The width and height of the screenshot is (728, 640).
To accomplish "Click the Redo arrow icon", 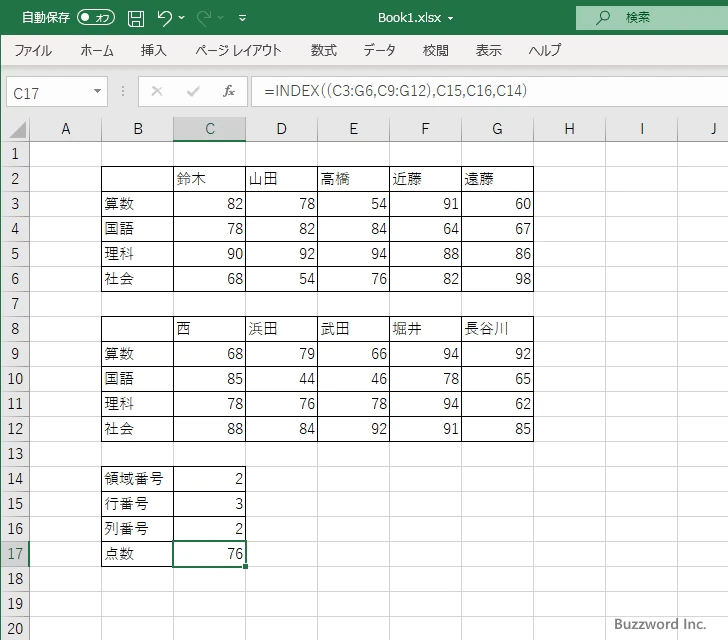I will coord(203,18).
